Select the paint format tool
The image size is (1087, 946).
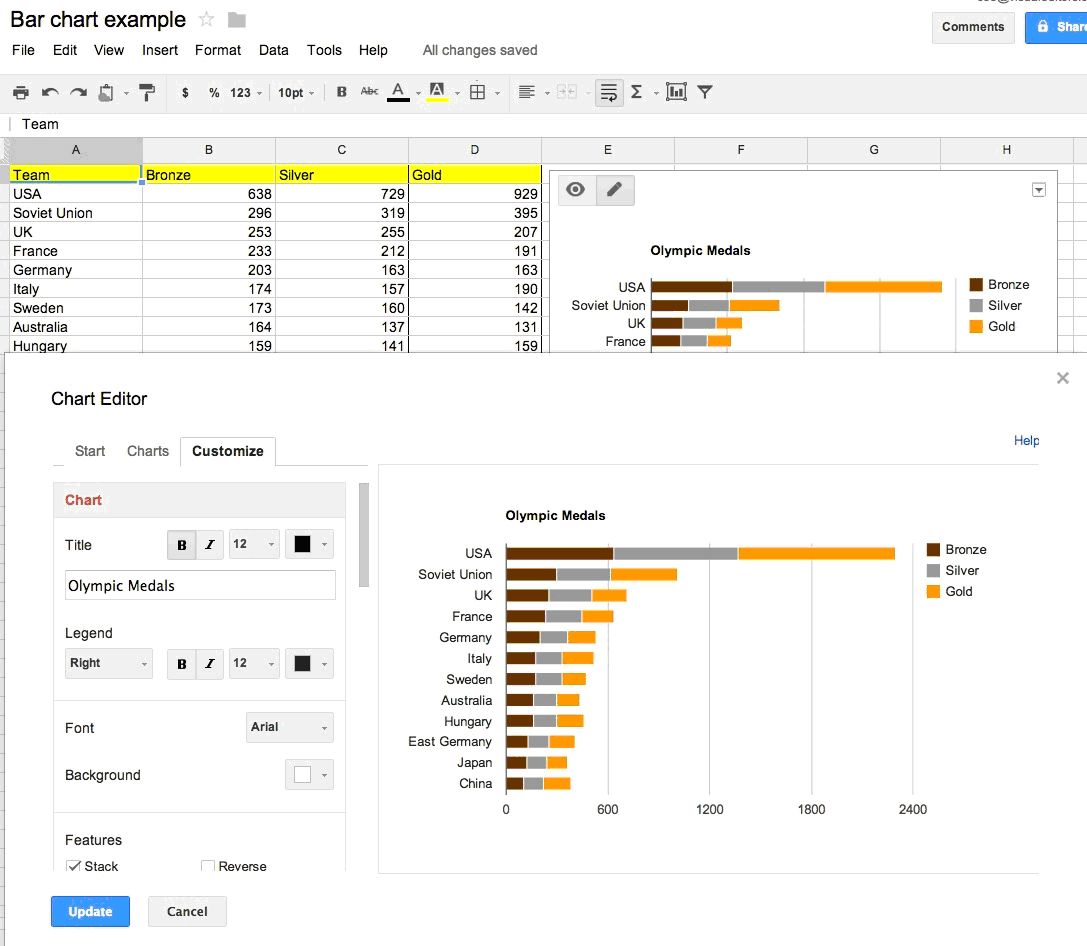(x=147, y=92)
